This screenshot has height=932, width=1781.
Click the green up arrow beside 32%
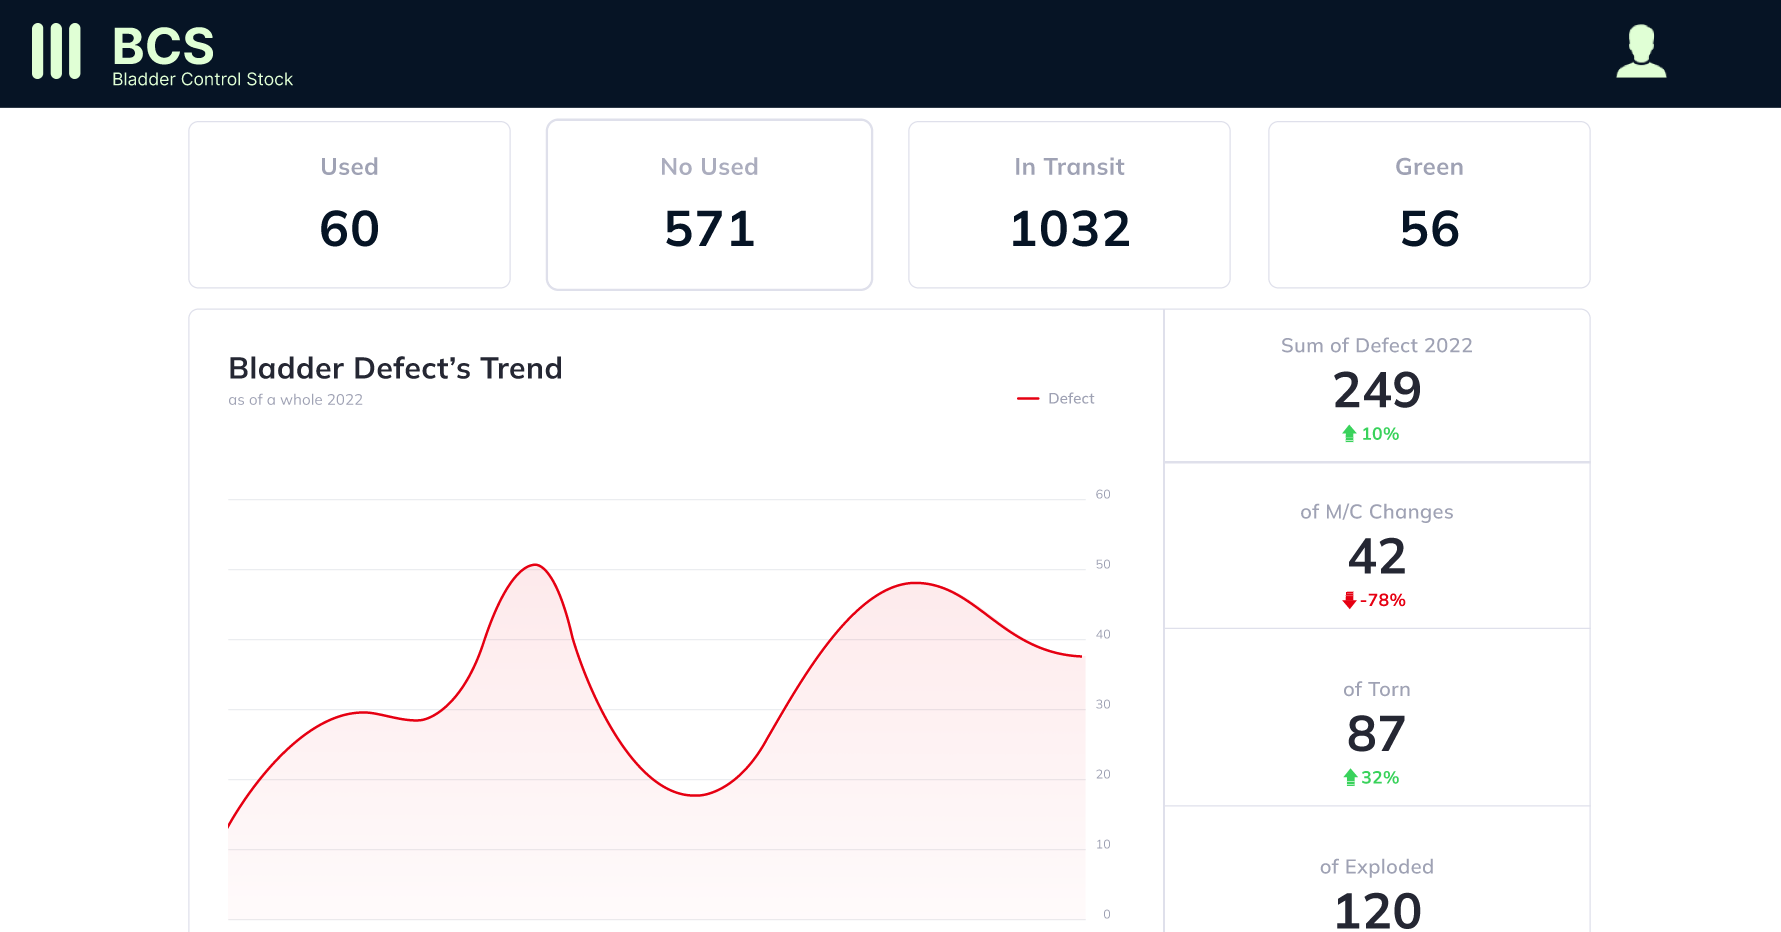point(1350,777)
